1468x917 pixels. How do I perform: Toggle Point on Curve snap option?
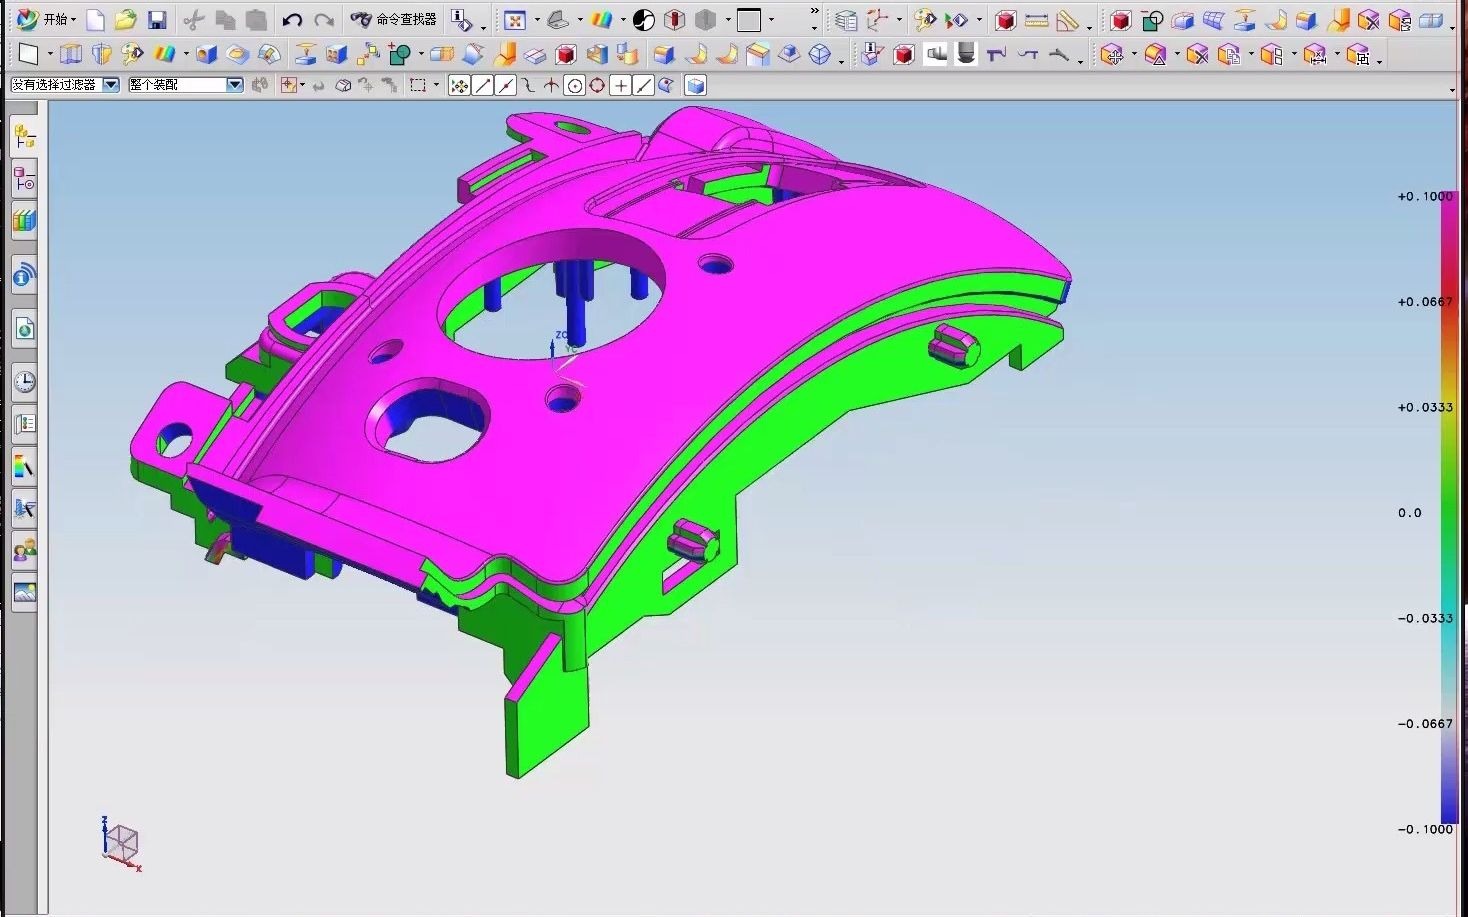[x=643, y=86]
